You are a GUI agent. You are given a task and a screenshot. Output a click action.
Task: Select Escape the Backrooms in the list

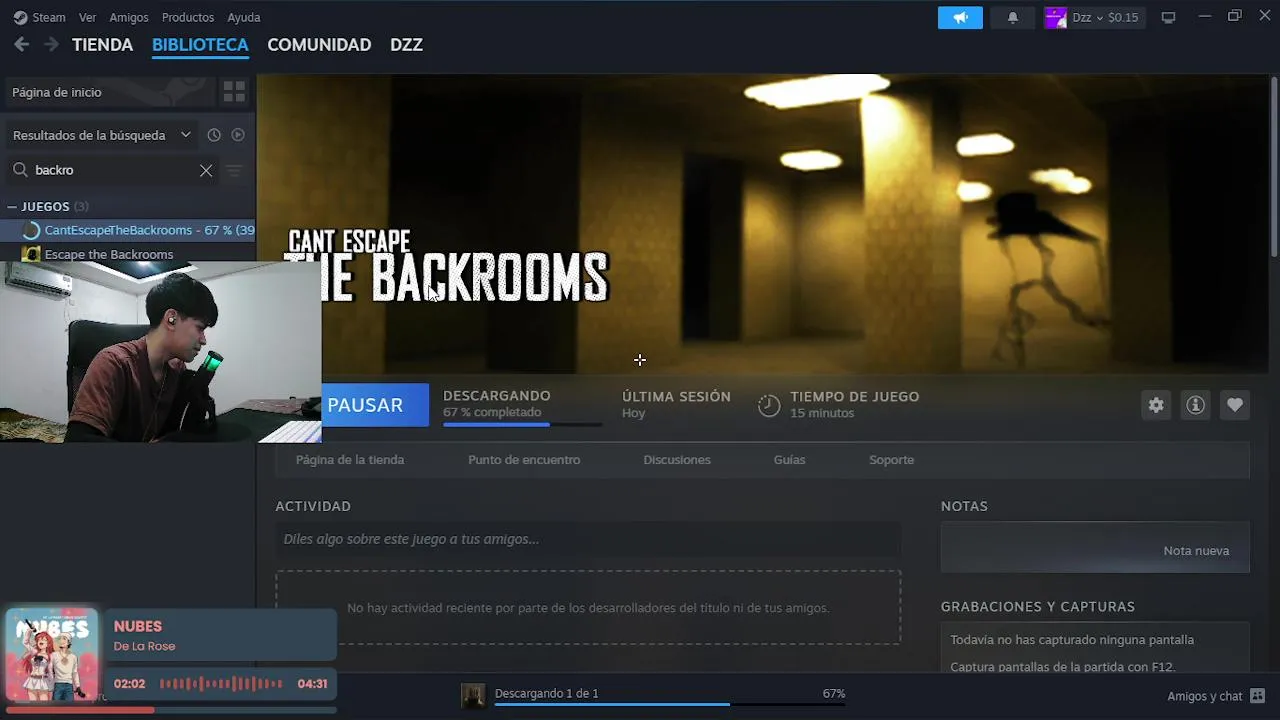[x=109, y=254]
